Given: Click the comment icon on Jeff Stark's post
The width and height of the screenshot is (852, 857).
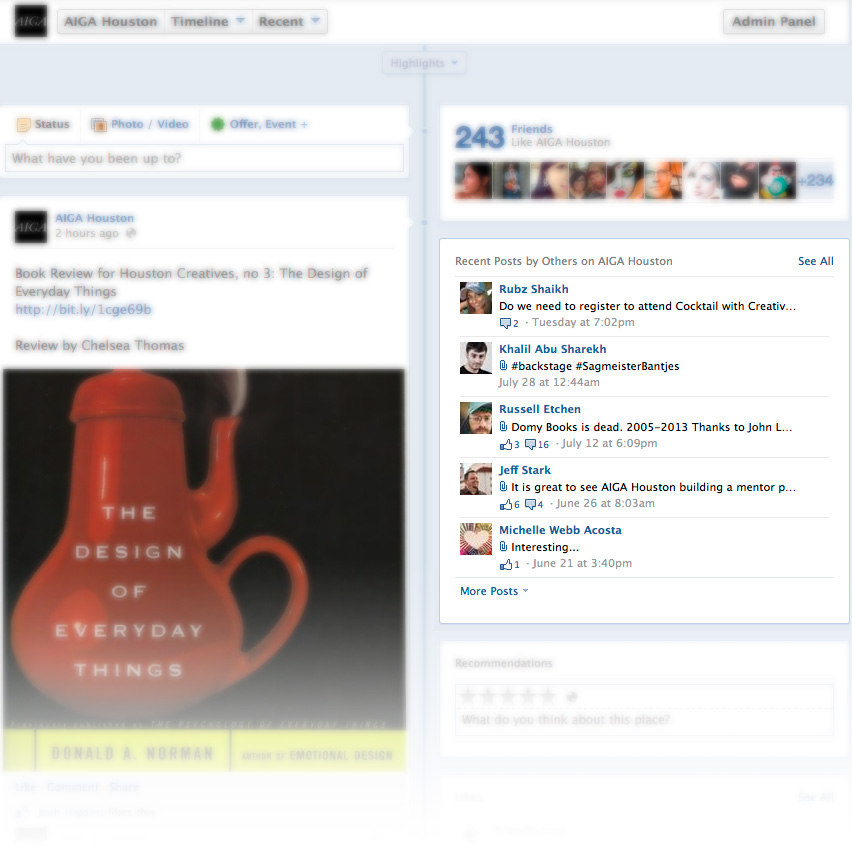Looking at the screenshot, I should coord(530,504).
